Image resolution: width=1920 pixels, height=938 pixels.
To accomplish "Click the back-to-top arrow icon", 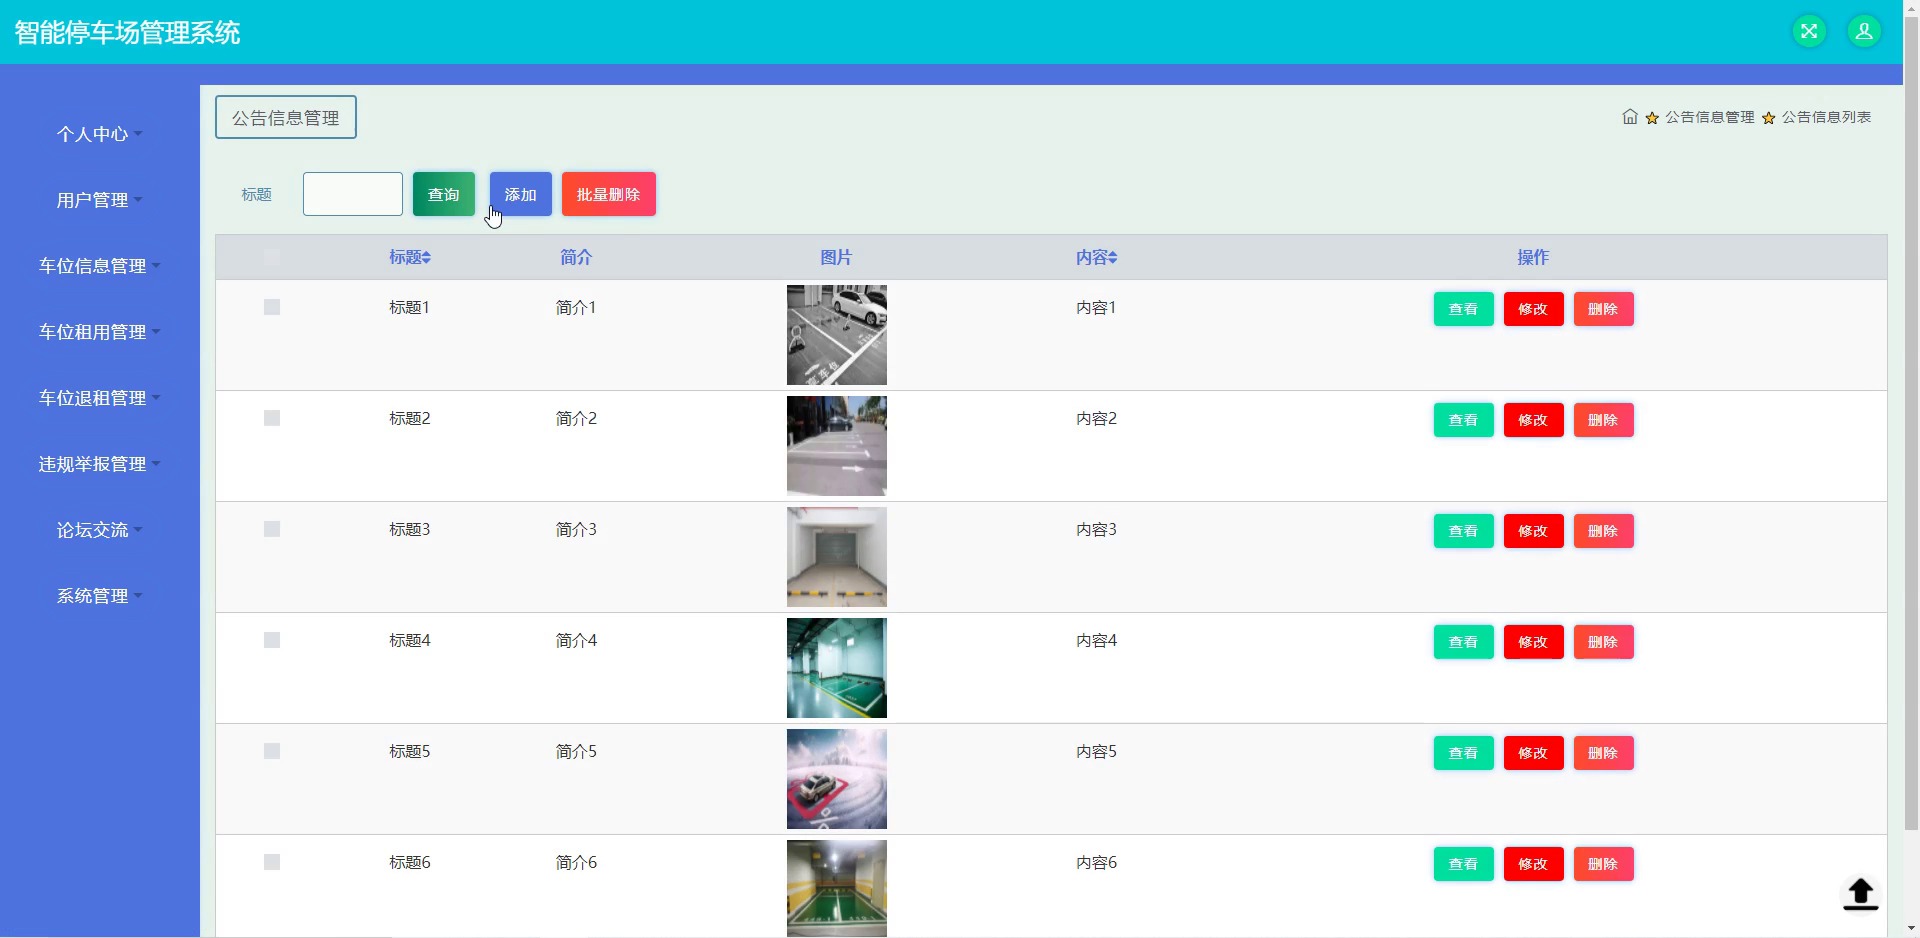I will tap(1860, 894).
